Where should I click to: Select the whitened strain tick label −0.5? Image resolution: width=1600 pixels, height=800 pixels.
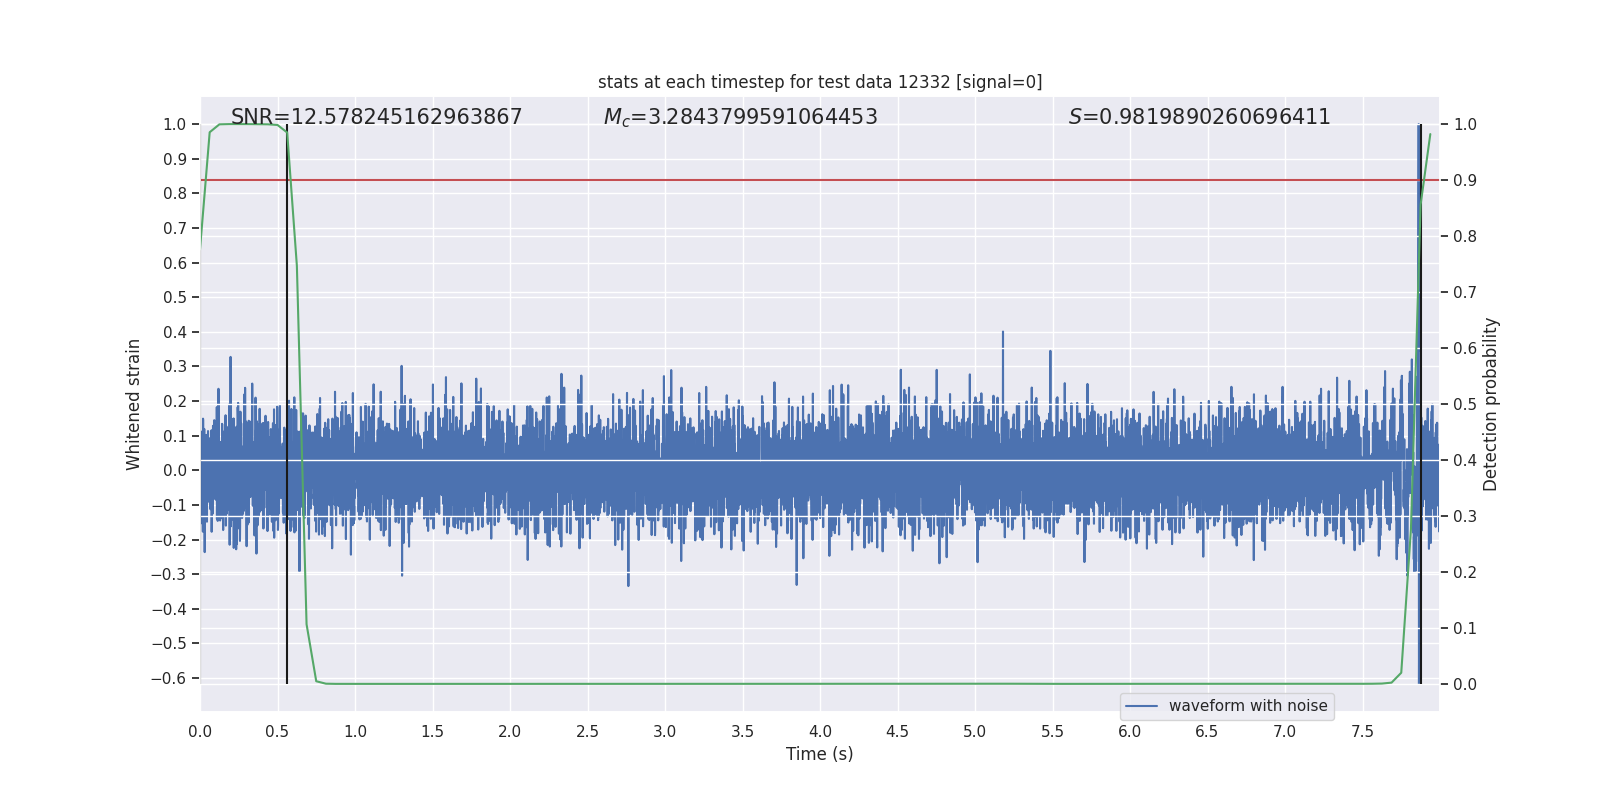pyautogui.click(x=169, y=644)
